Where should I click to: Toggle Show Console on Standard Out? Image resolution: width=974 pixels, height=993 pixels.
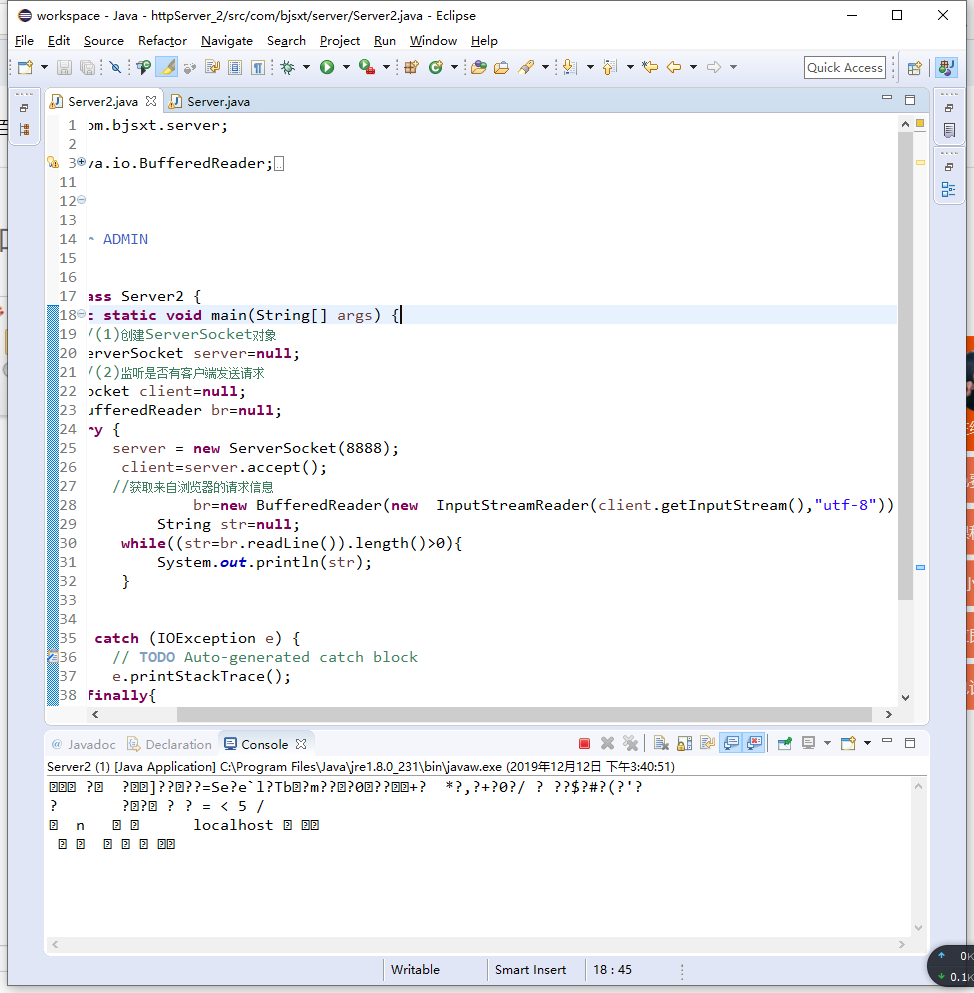[731, 743]
